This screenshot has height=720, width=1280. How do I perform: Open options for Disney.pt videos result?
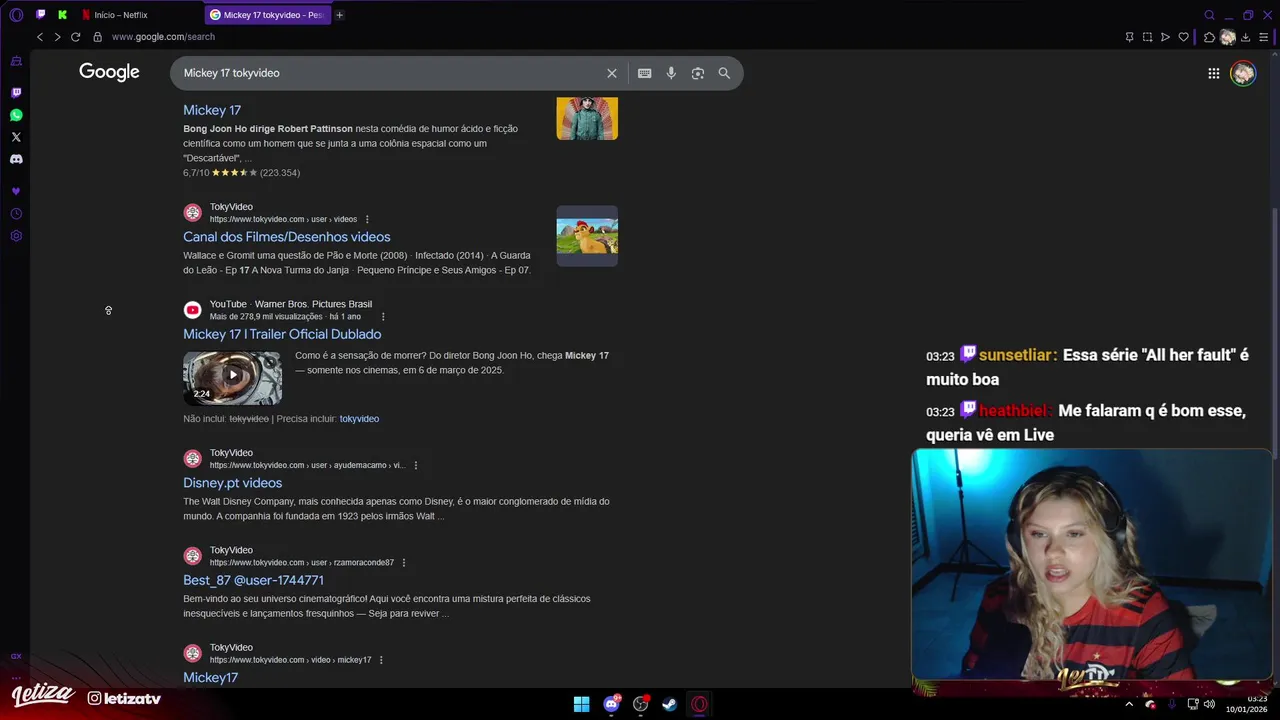click(416, 465)
